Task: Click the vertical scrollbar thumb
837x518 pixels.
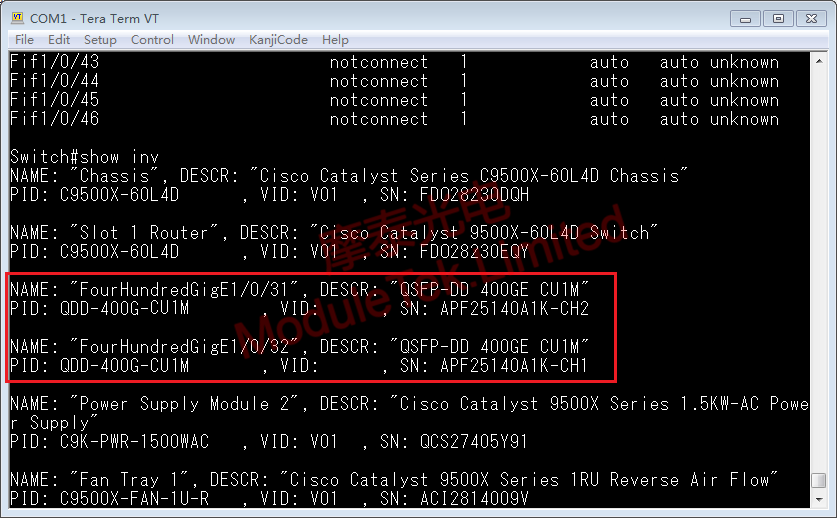Action: click(819, 480)
